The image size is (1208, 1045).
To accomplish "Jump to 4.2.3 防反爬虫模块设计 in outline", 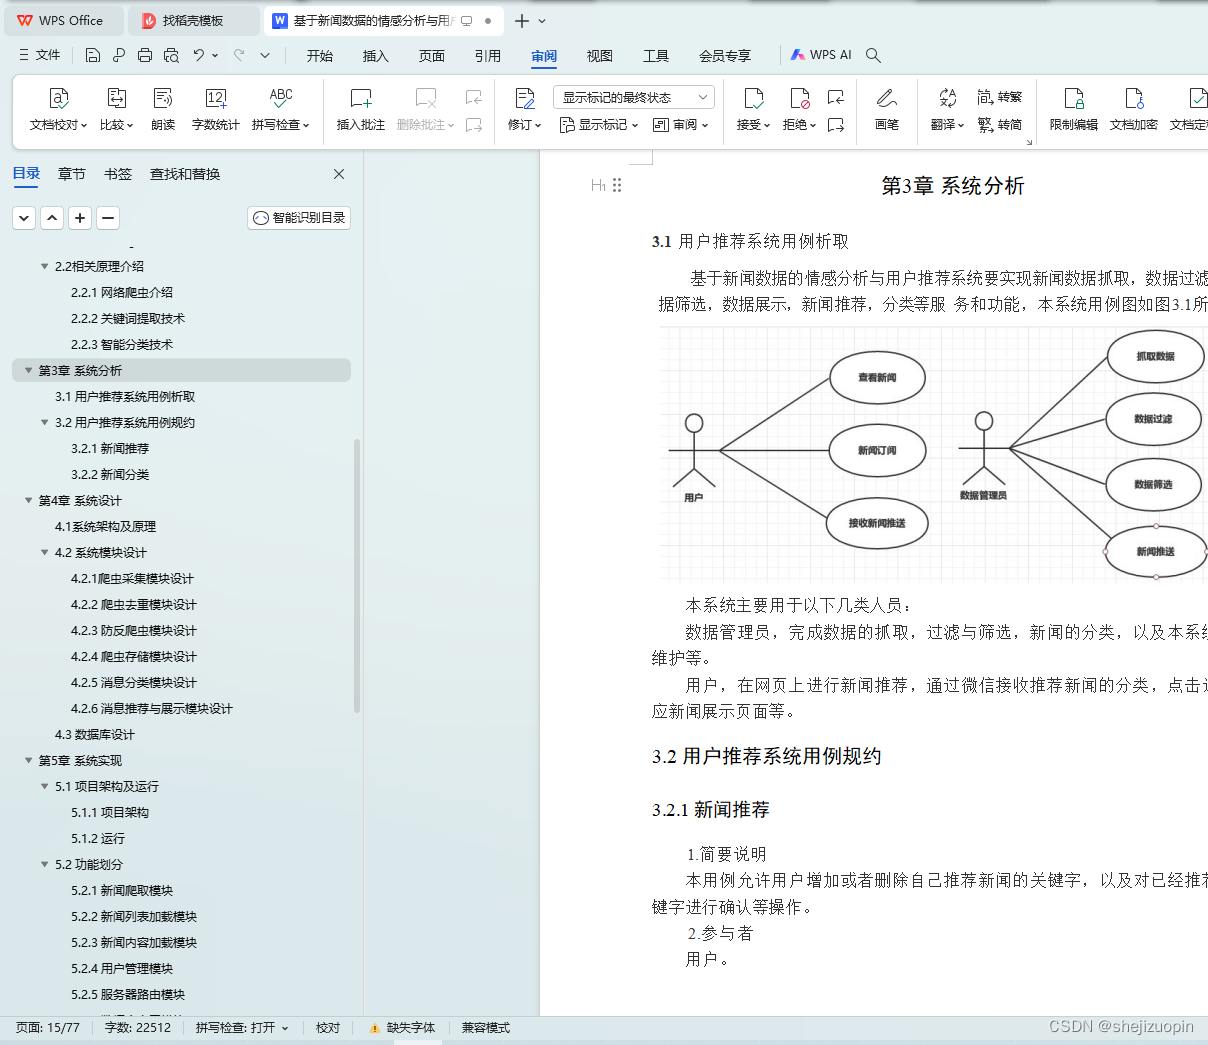I will coord(134,630).
